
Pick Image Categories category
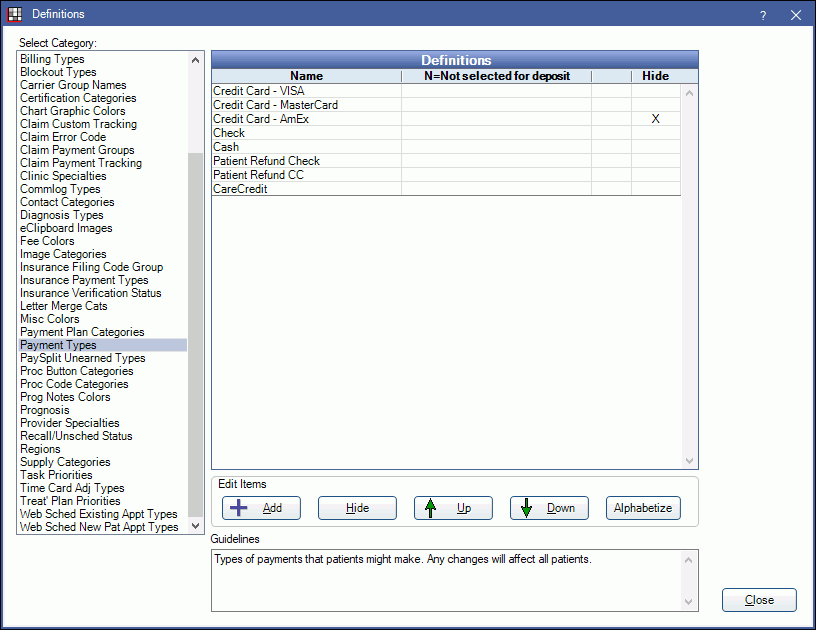pyautogui.click(x=103, y=254)
